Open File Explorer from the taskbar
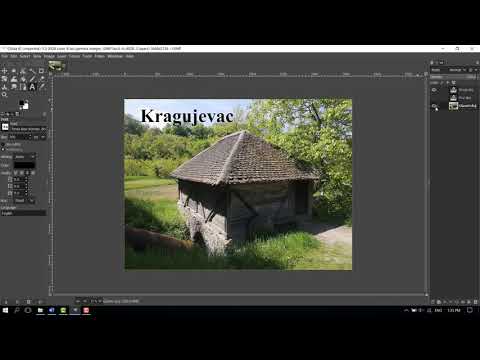 pos(40,310)
